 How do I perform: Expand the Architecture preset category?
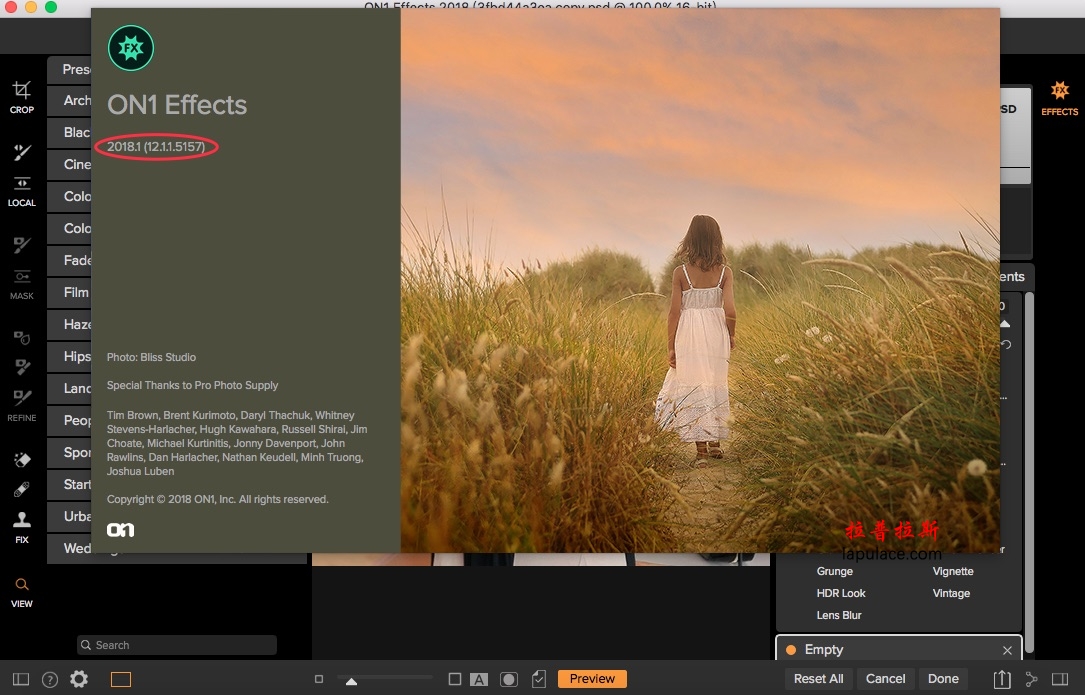[69, 100]
